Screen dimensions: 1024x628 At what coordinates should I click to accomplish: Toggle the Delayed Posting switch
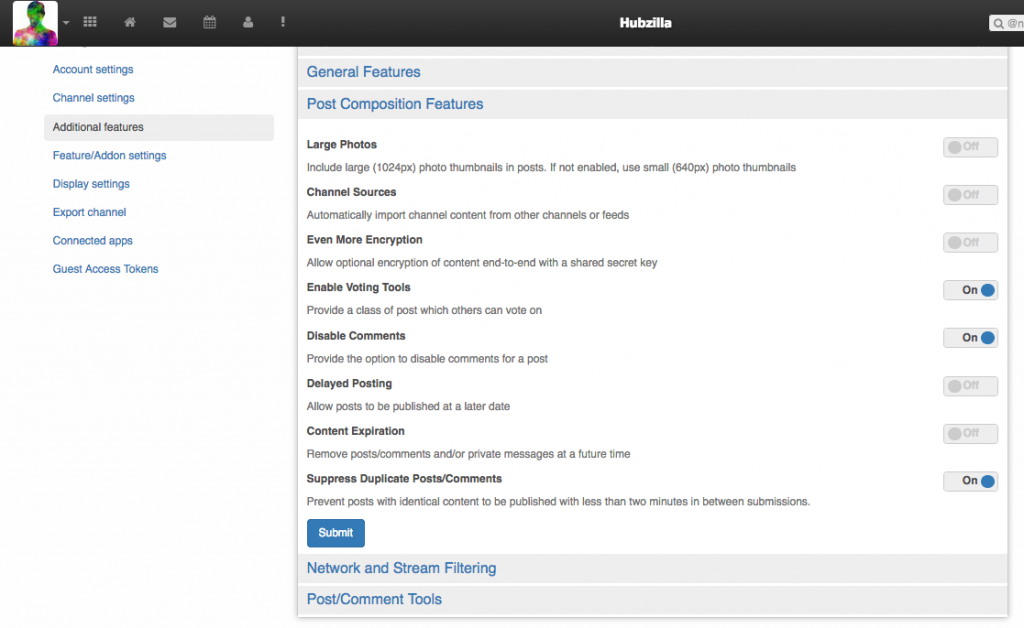point(970,386)
